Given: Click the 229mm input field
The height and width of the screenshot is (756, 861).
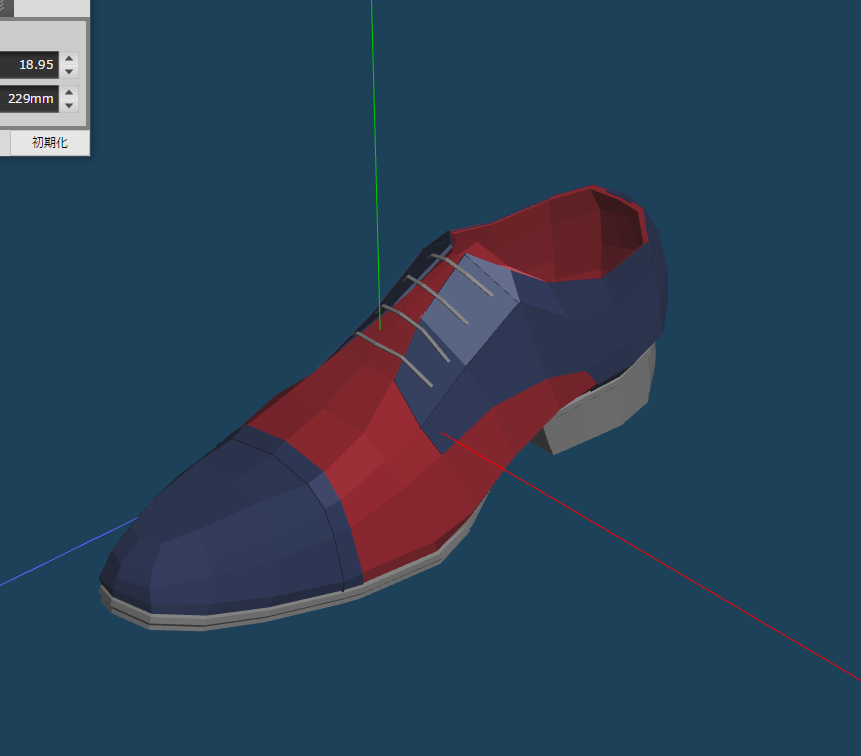Looking at the screenshot, I should pyautogui.click(x=29, y=99).
